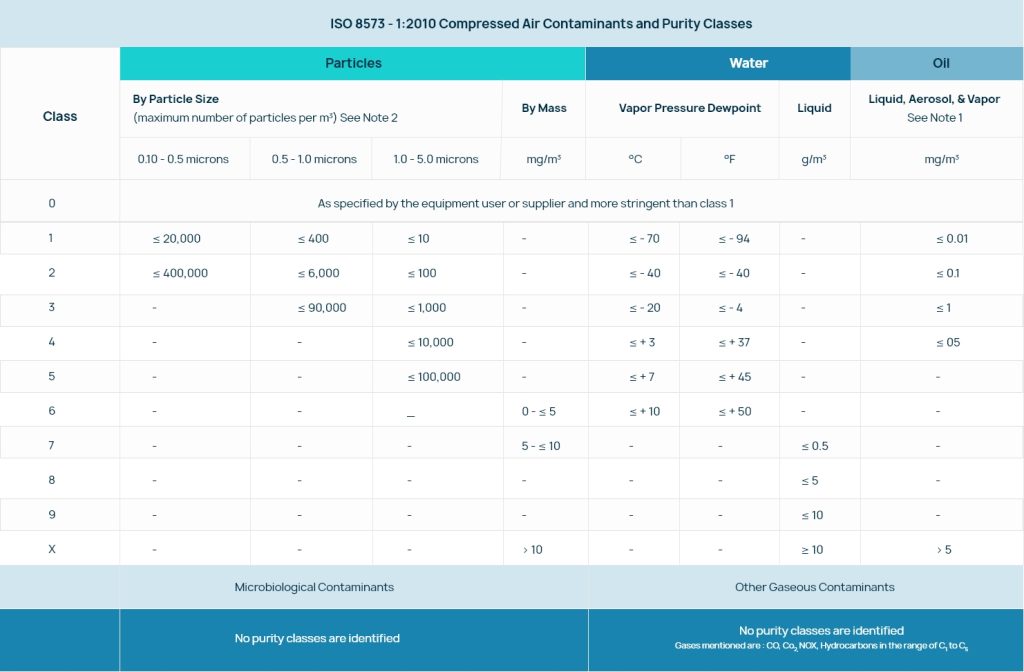The width and height of the screenshot is (1024, 672).
Task: Click the Oil column group header
Action: click(x=940, y=63)
